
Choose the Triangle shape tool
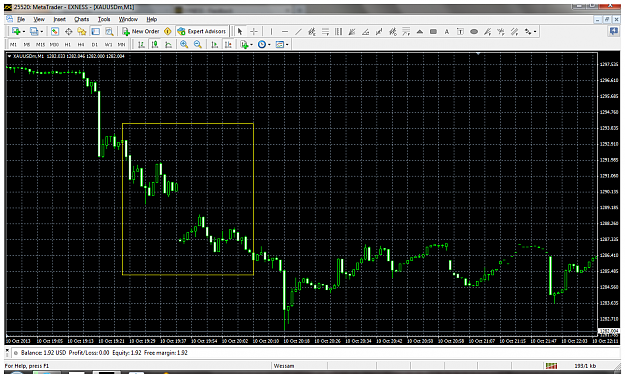click(420, 31)
